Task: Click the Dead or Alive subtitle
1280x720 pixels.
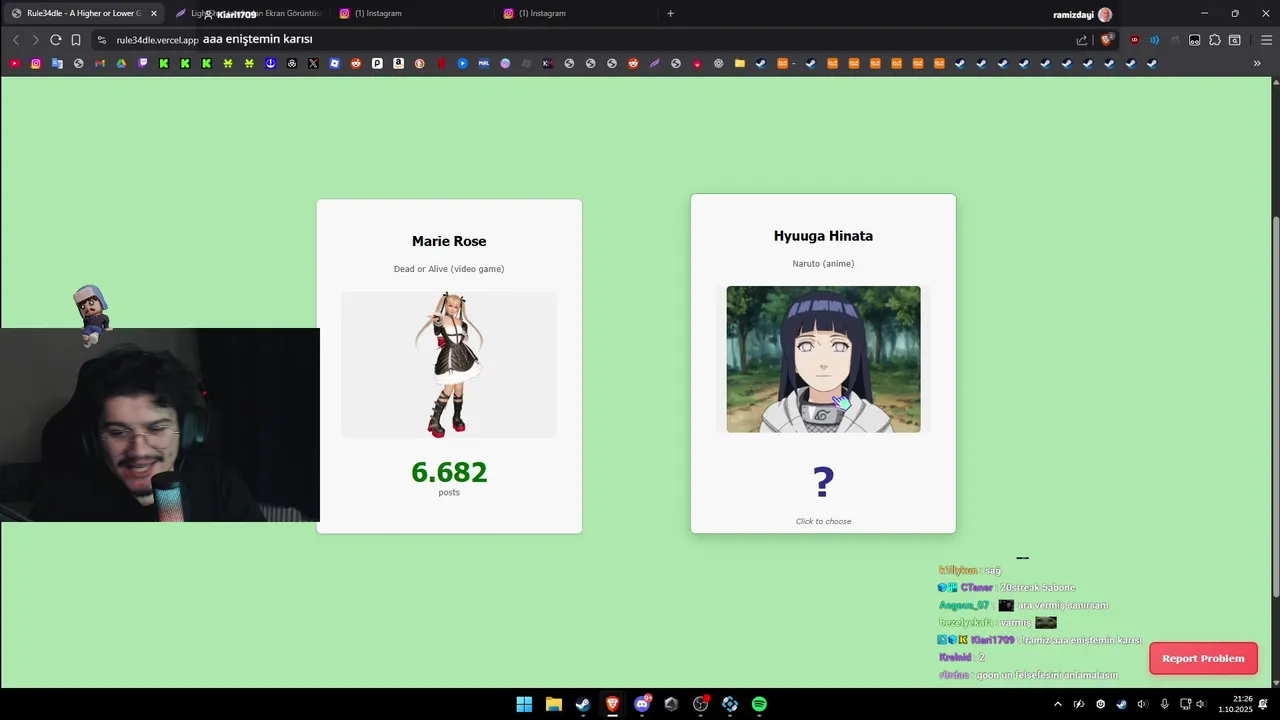Action: [449, 269]
